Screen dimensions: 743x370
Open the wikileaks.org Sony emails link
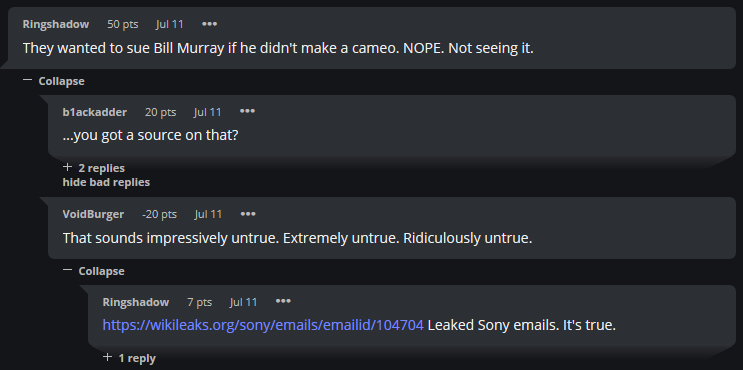click(263, 325)
